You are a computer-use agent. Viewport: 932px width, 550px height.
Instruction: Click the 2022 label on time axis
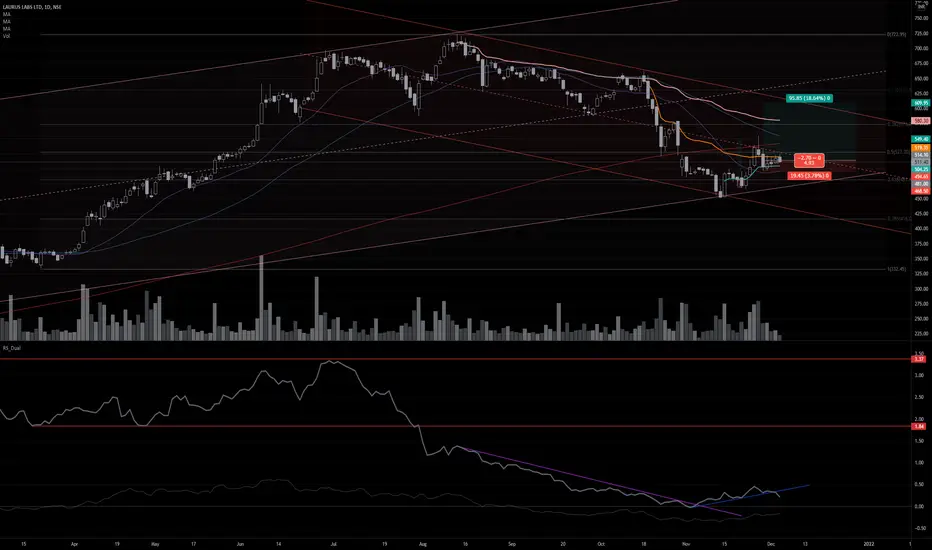tap(869, 543)
